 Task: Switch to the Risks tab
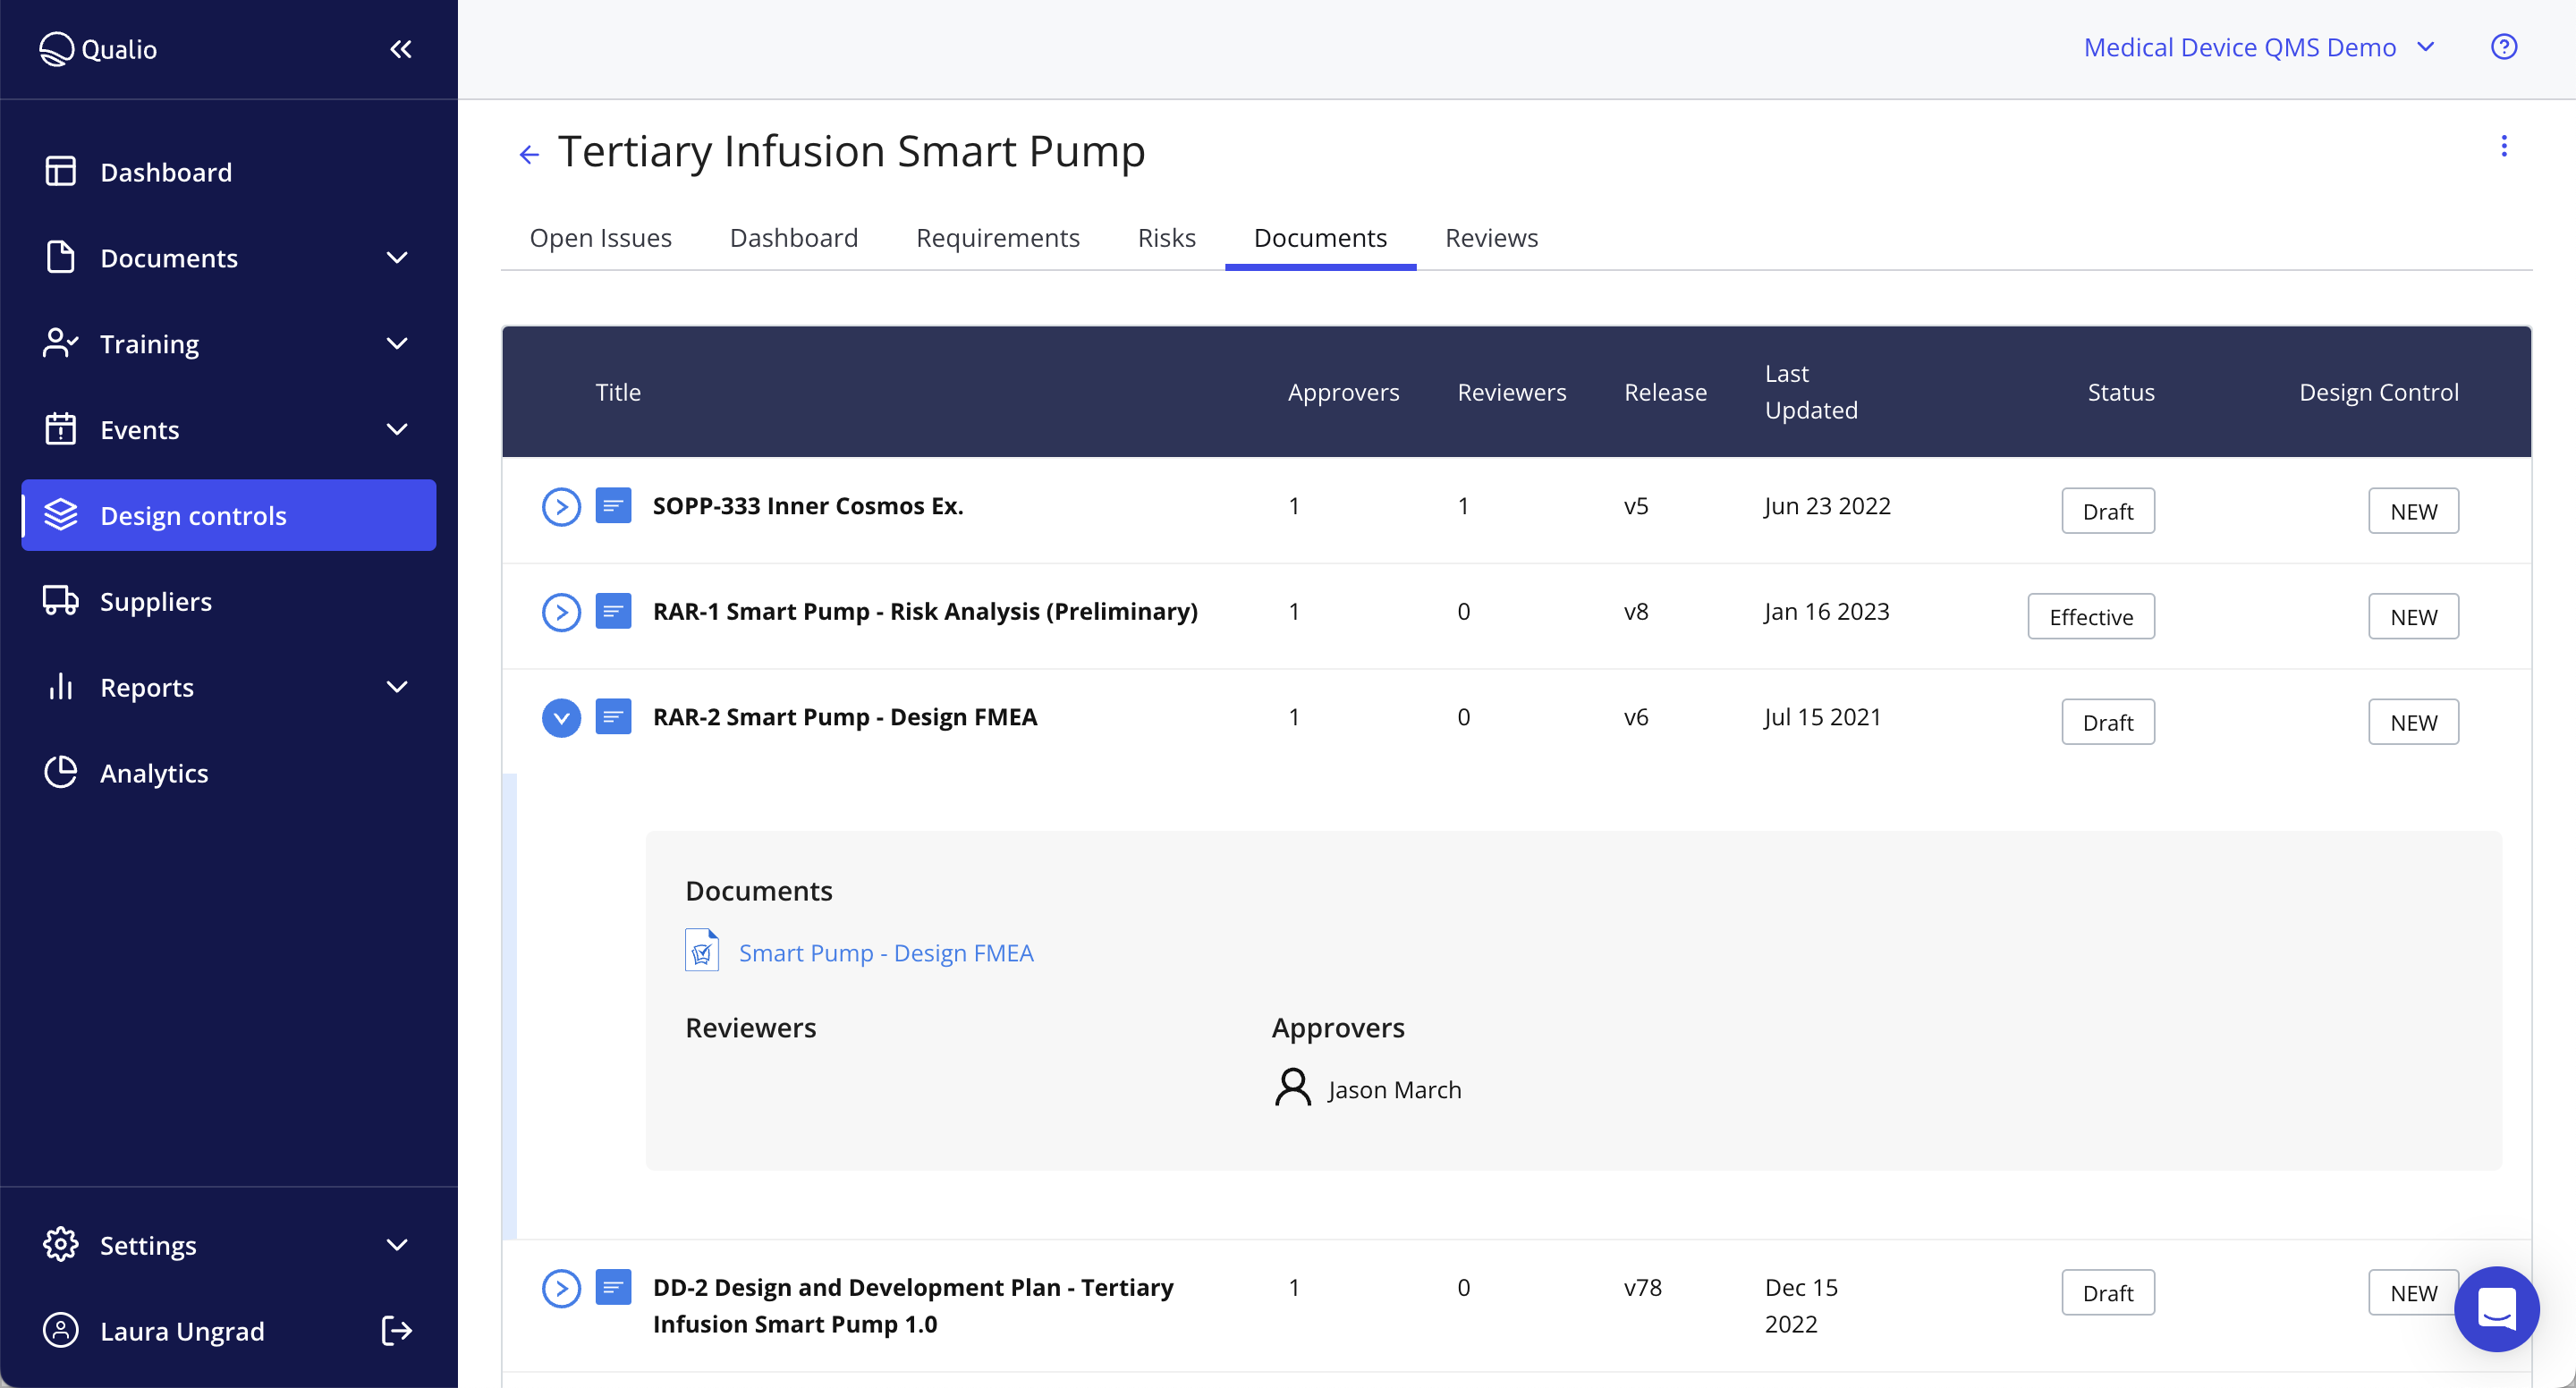coord(1166,237)
